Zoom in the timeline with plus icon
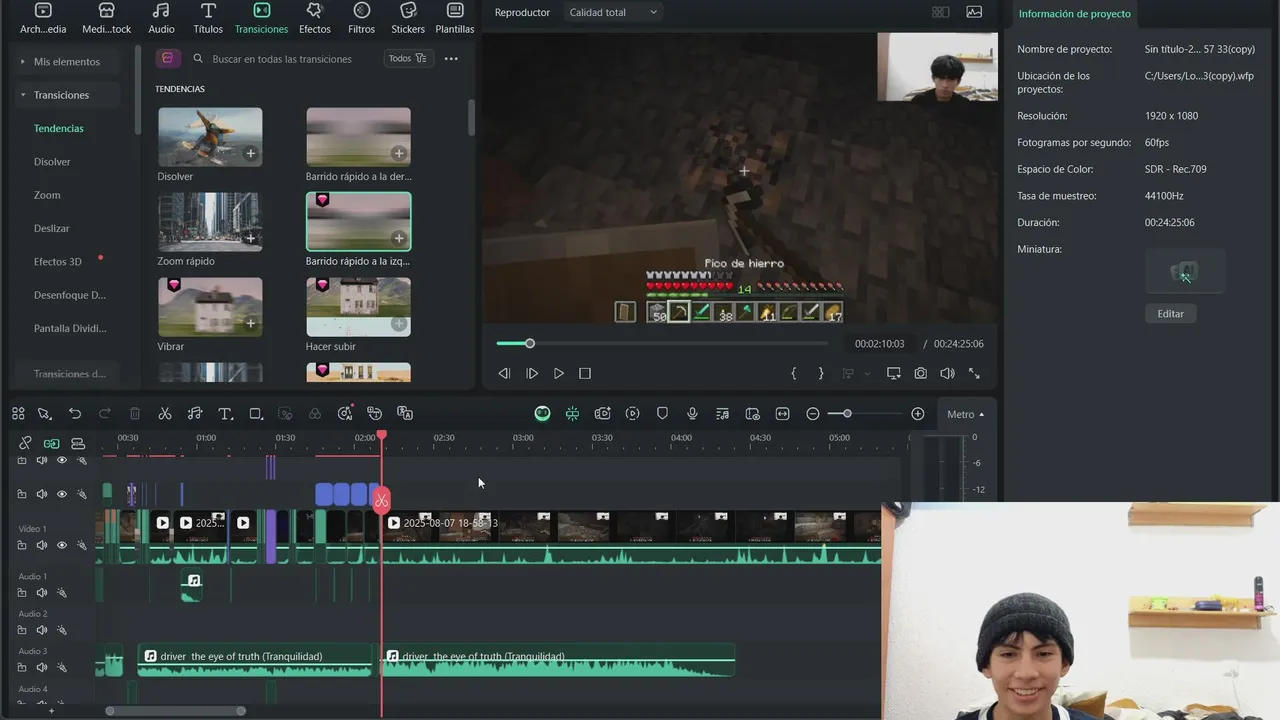 click(x=918, y=414)
